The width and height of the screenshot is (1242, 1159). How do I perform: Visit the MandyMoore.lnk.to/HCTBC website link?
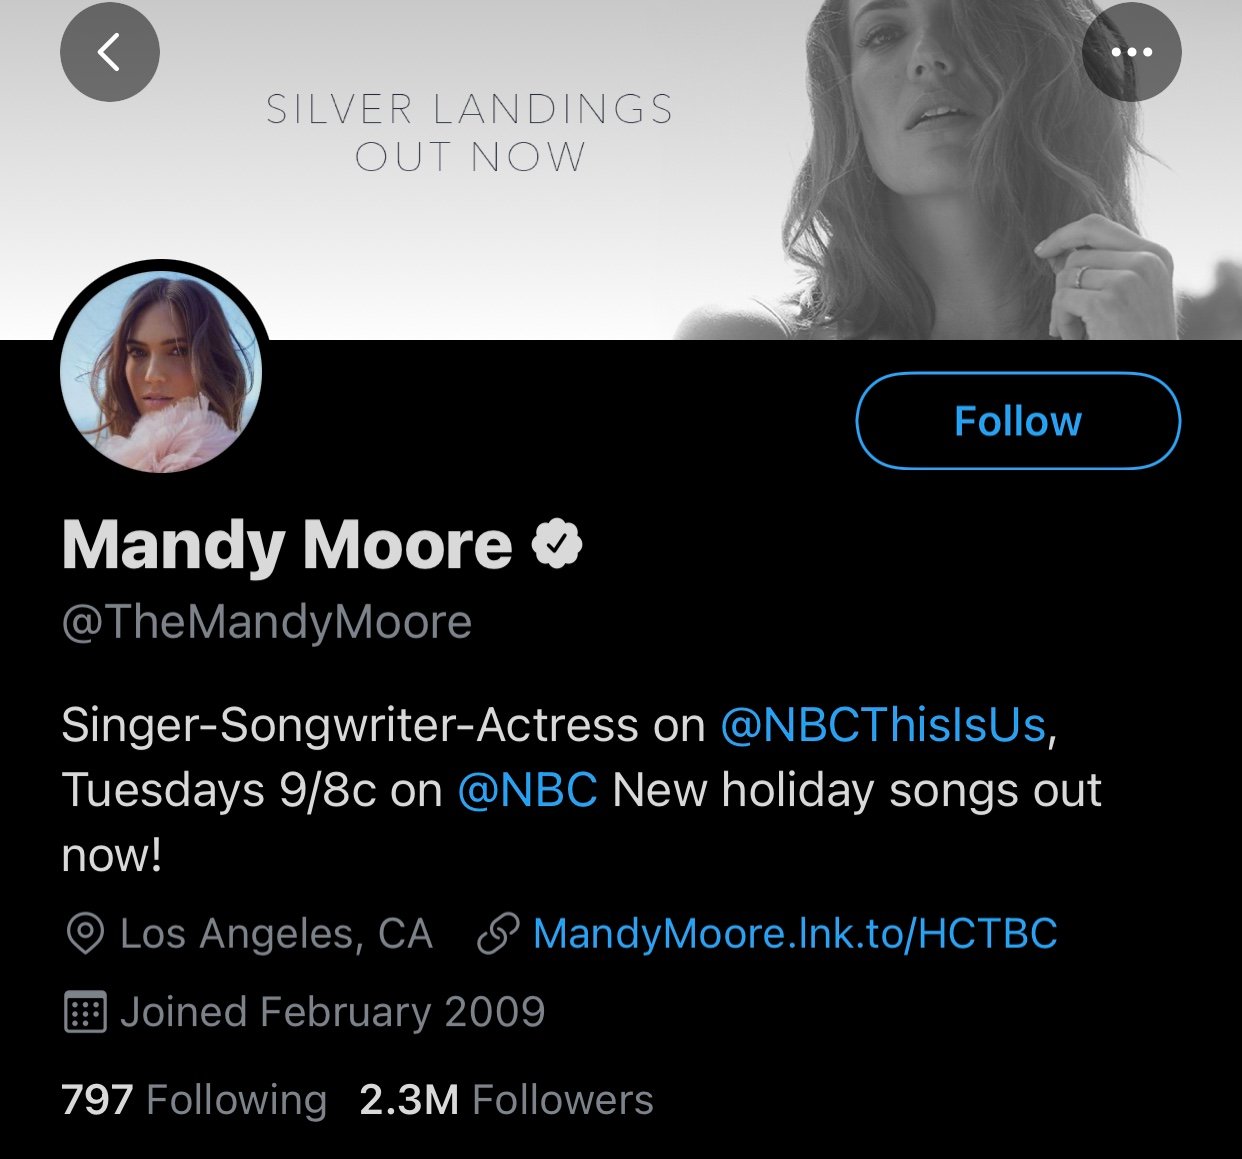(x=795, y=934)
